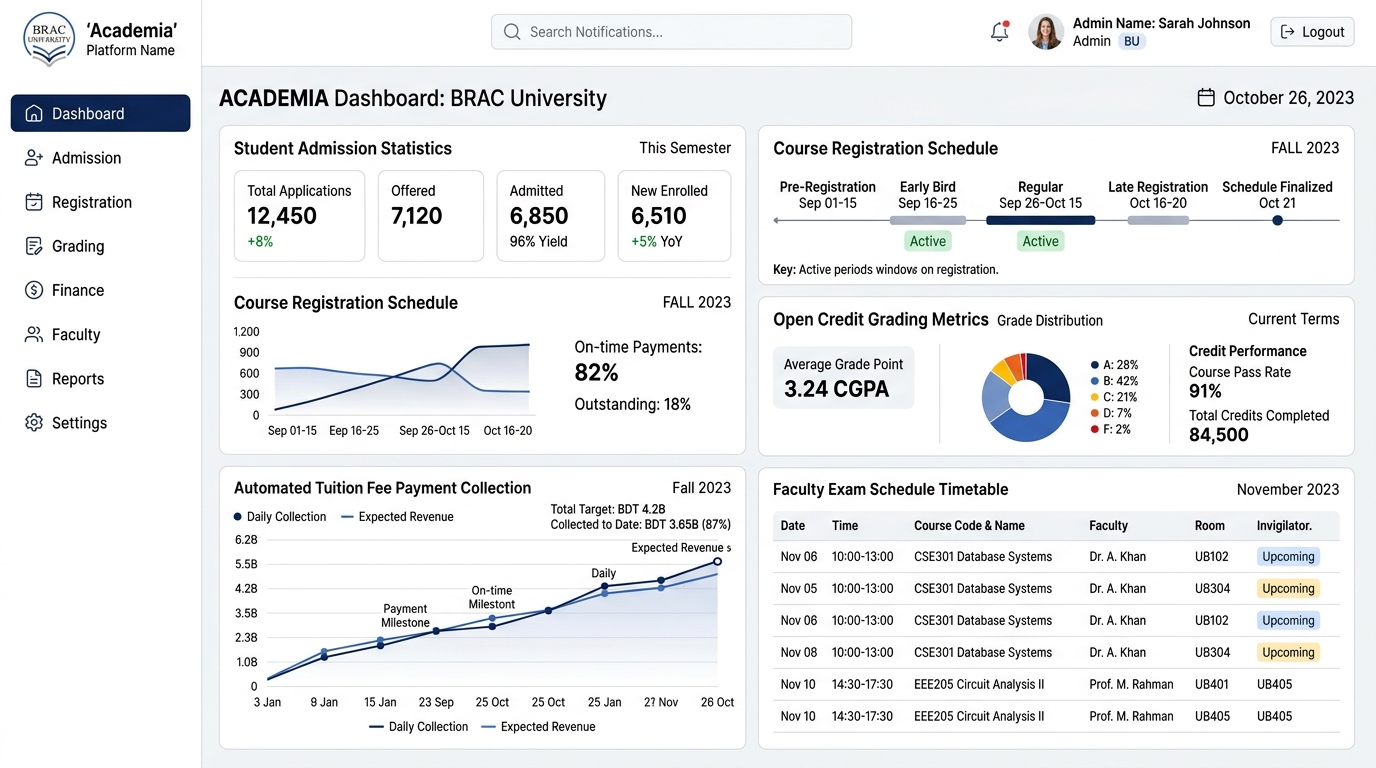1376x768 pixels.
Task: Click "Collected to Date: BDT 3.65B (87%)"
Action: point(641,524)
